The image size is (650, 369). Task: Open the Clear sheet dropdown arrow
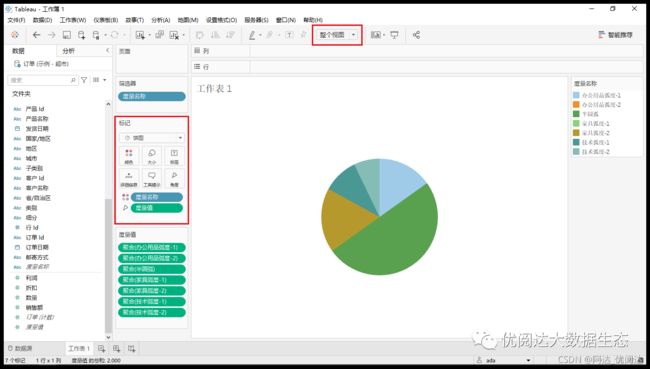point(184,35)
